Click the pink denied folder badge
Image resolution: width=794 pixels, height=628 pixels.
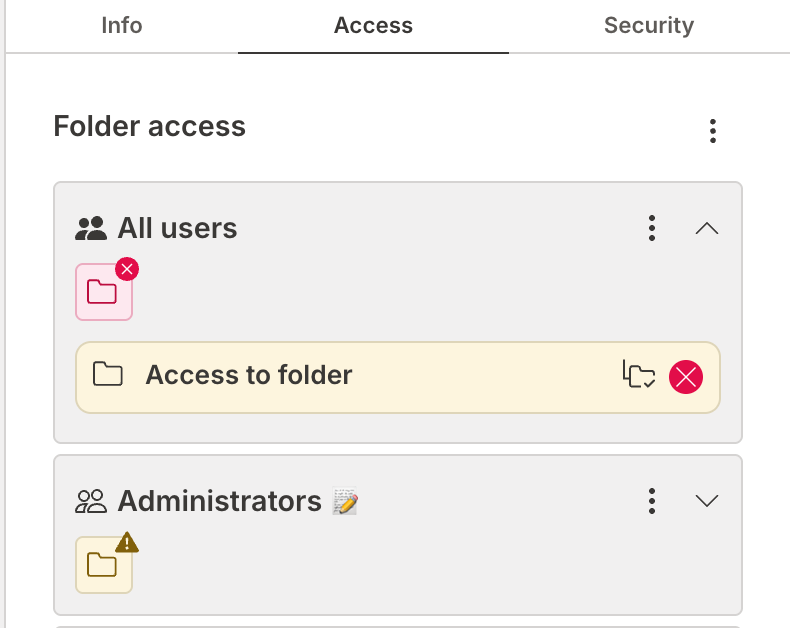(103, 292)
